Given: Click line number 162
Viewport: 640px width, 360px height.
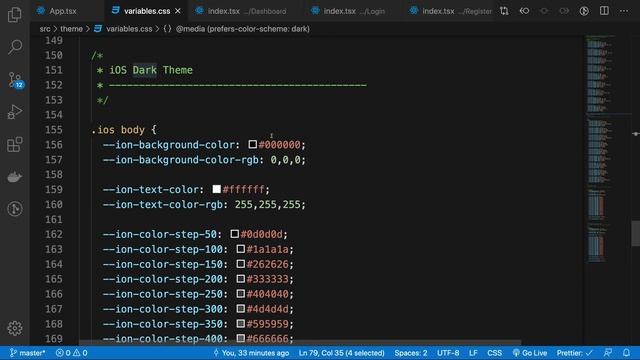Looking at the screenshot, I should click(53, 234).
